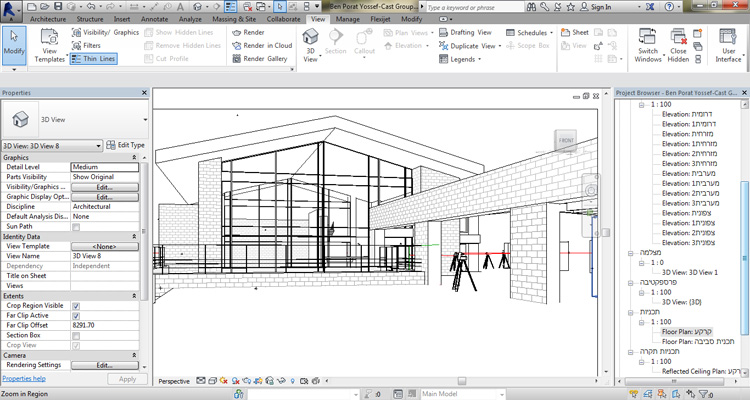Click the Save disk icon
Screen dimensions: 750x400
pos(57,7)
